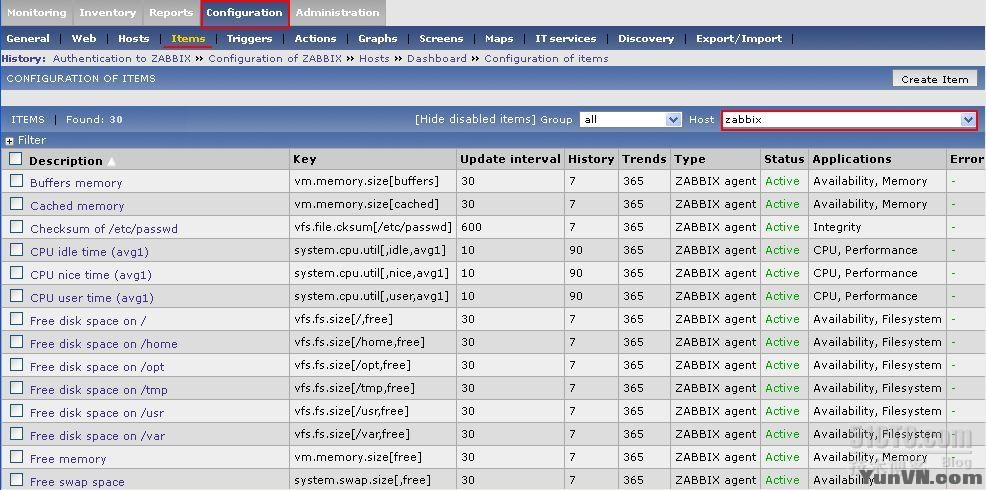The width and height of the screenshot is (986, 490).
Task: Click Hide disabled items link
Action: (475, 119)
